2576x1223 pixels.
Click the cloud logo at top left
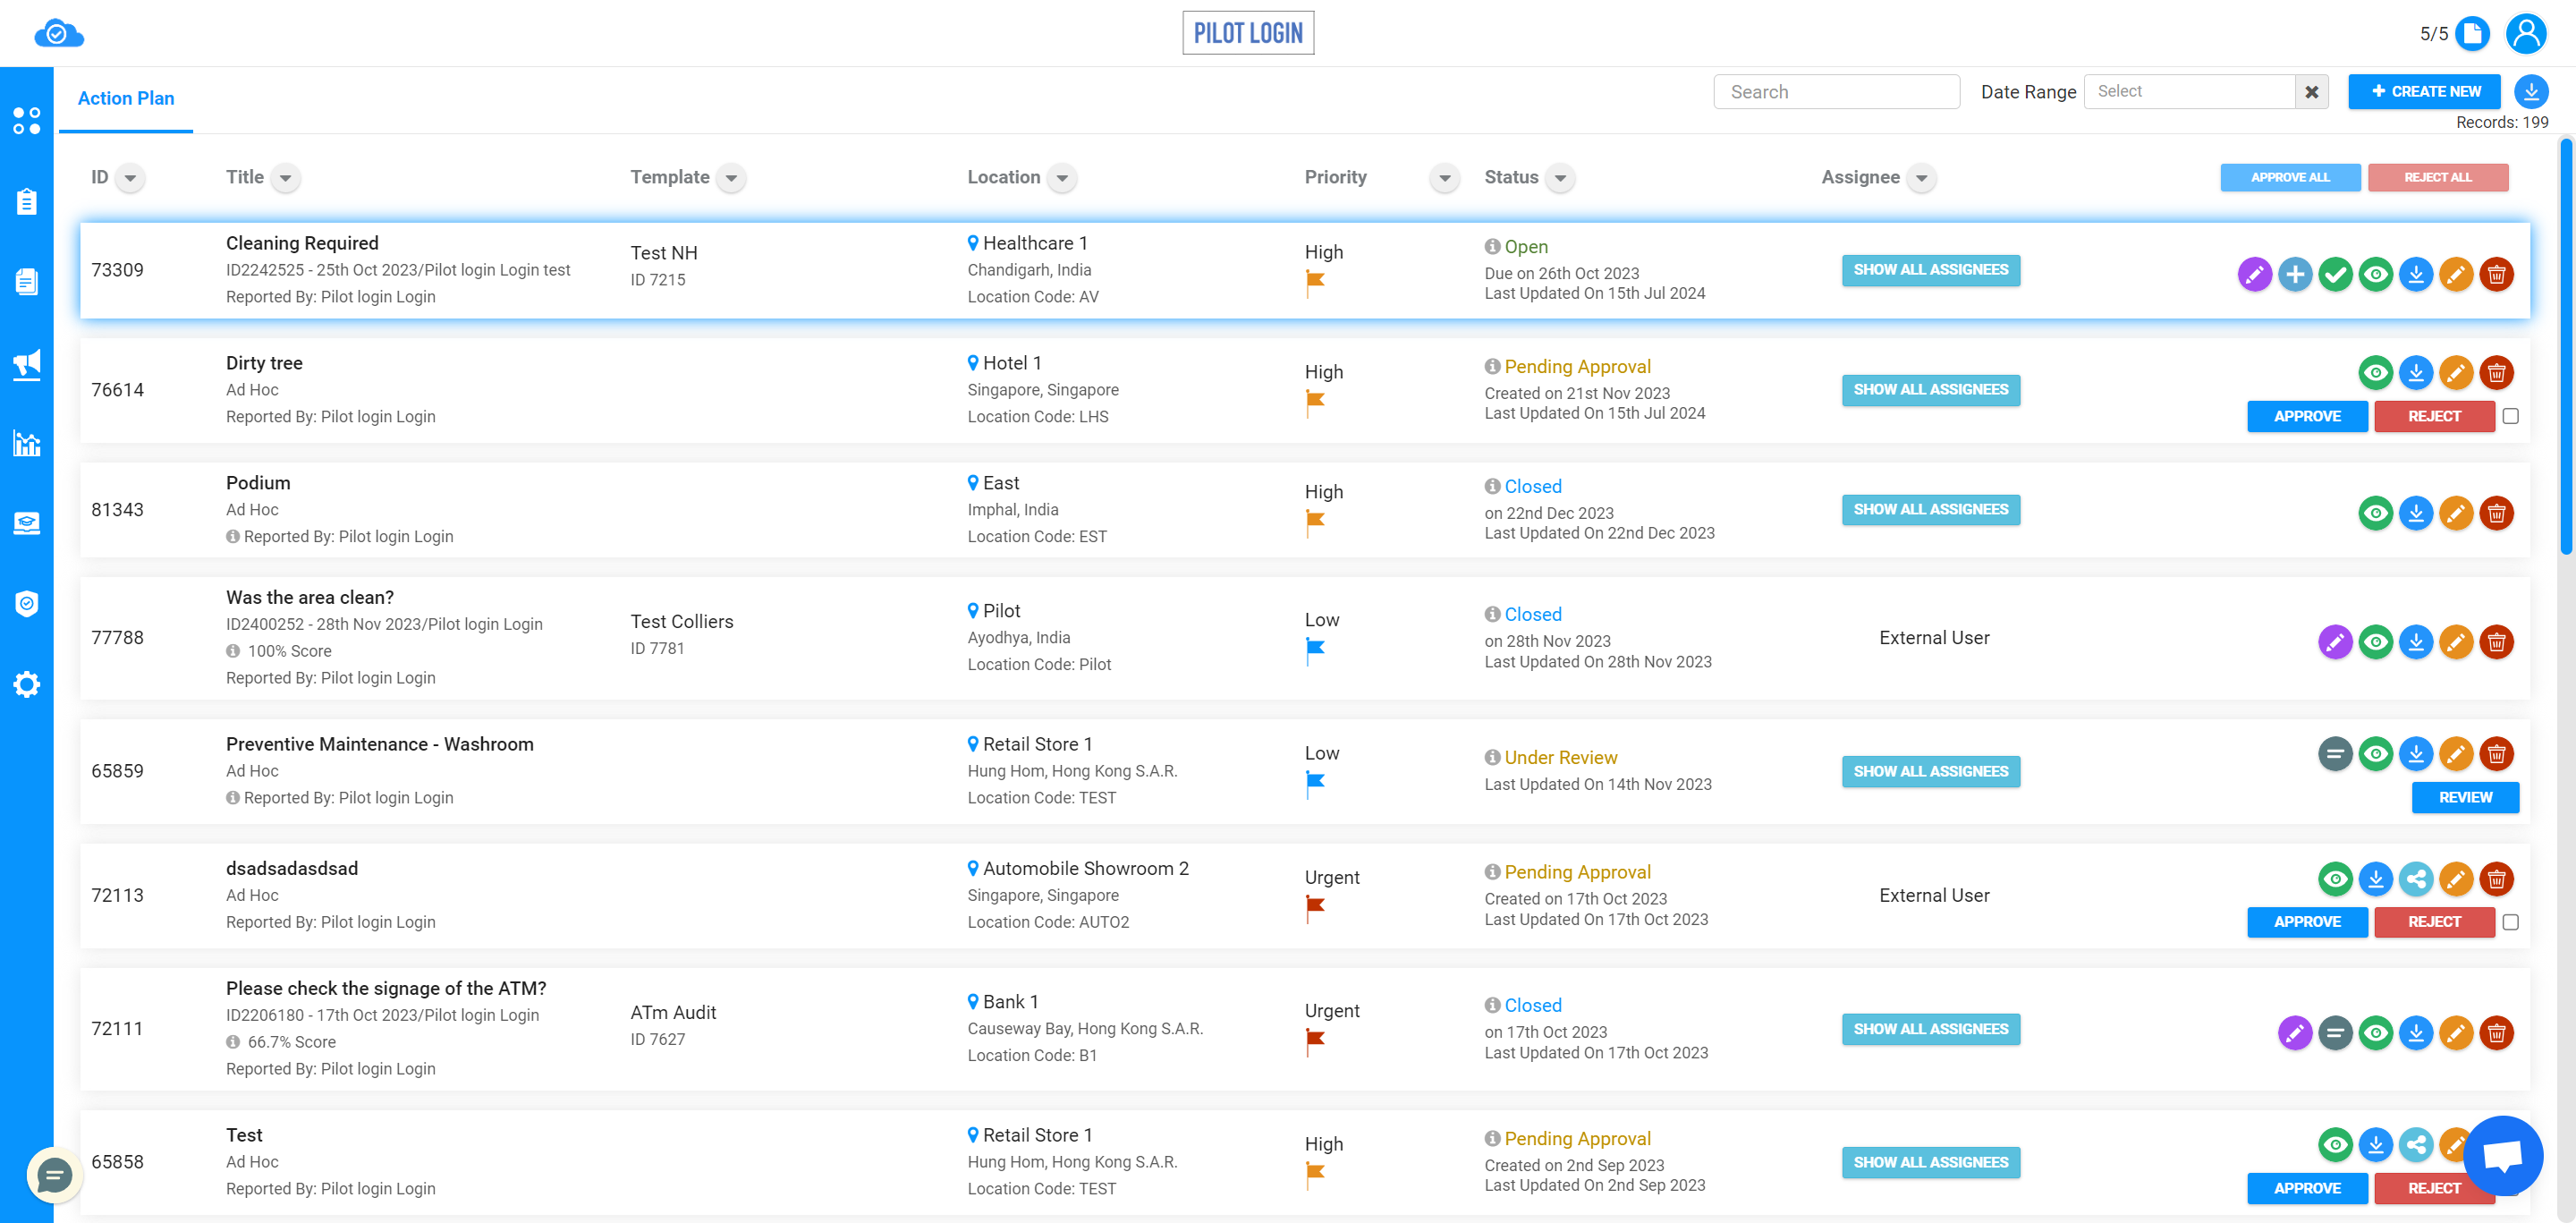(59, 33)
